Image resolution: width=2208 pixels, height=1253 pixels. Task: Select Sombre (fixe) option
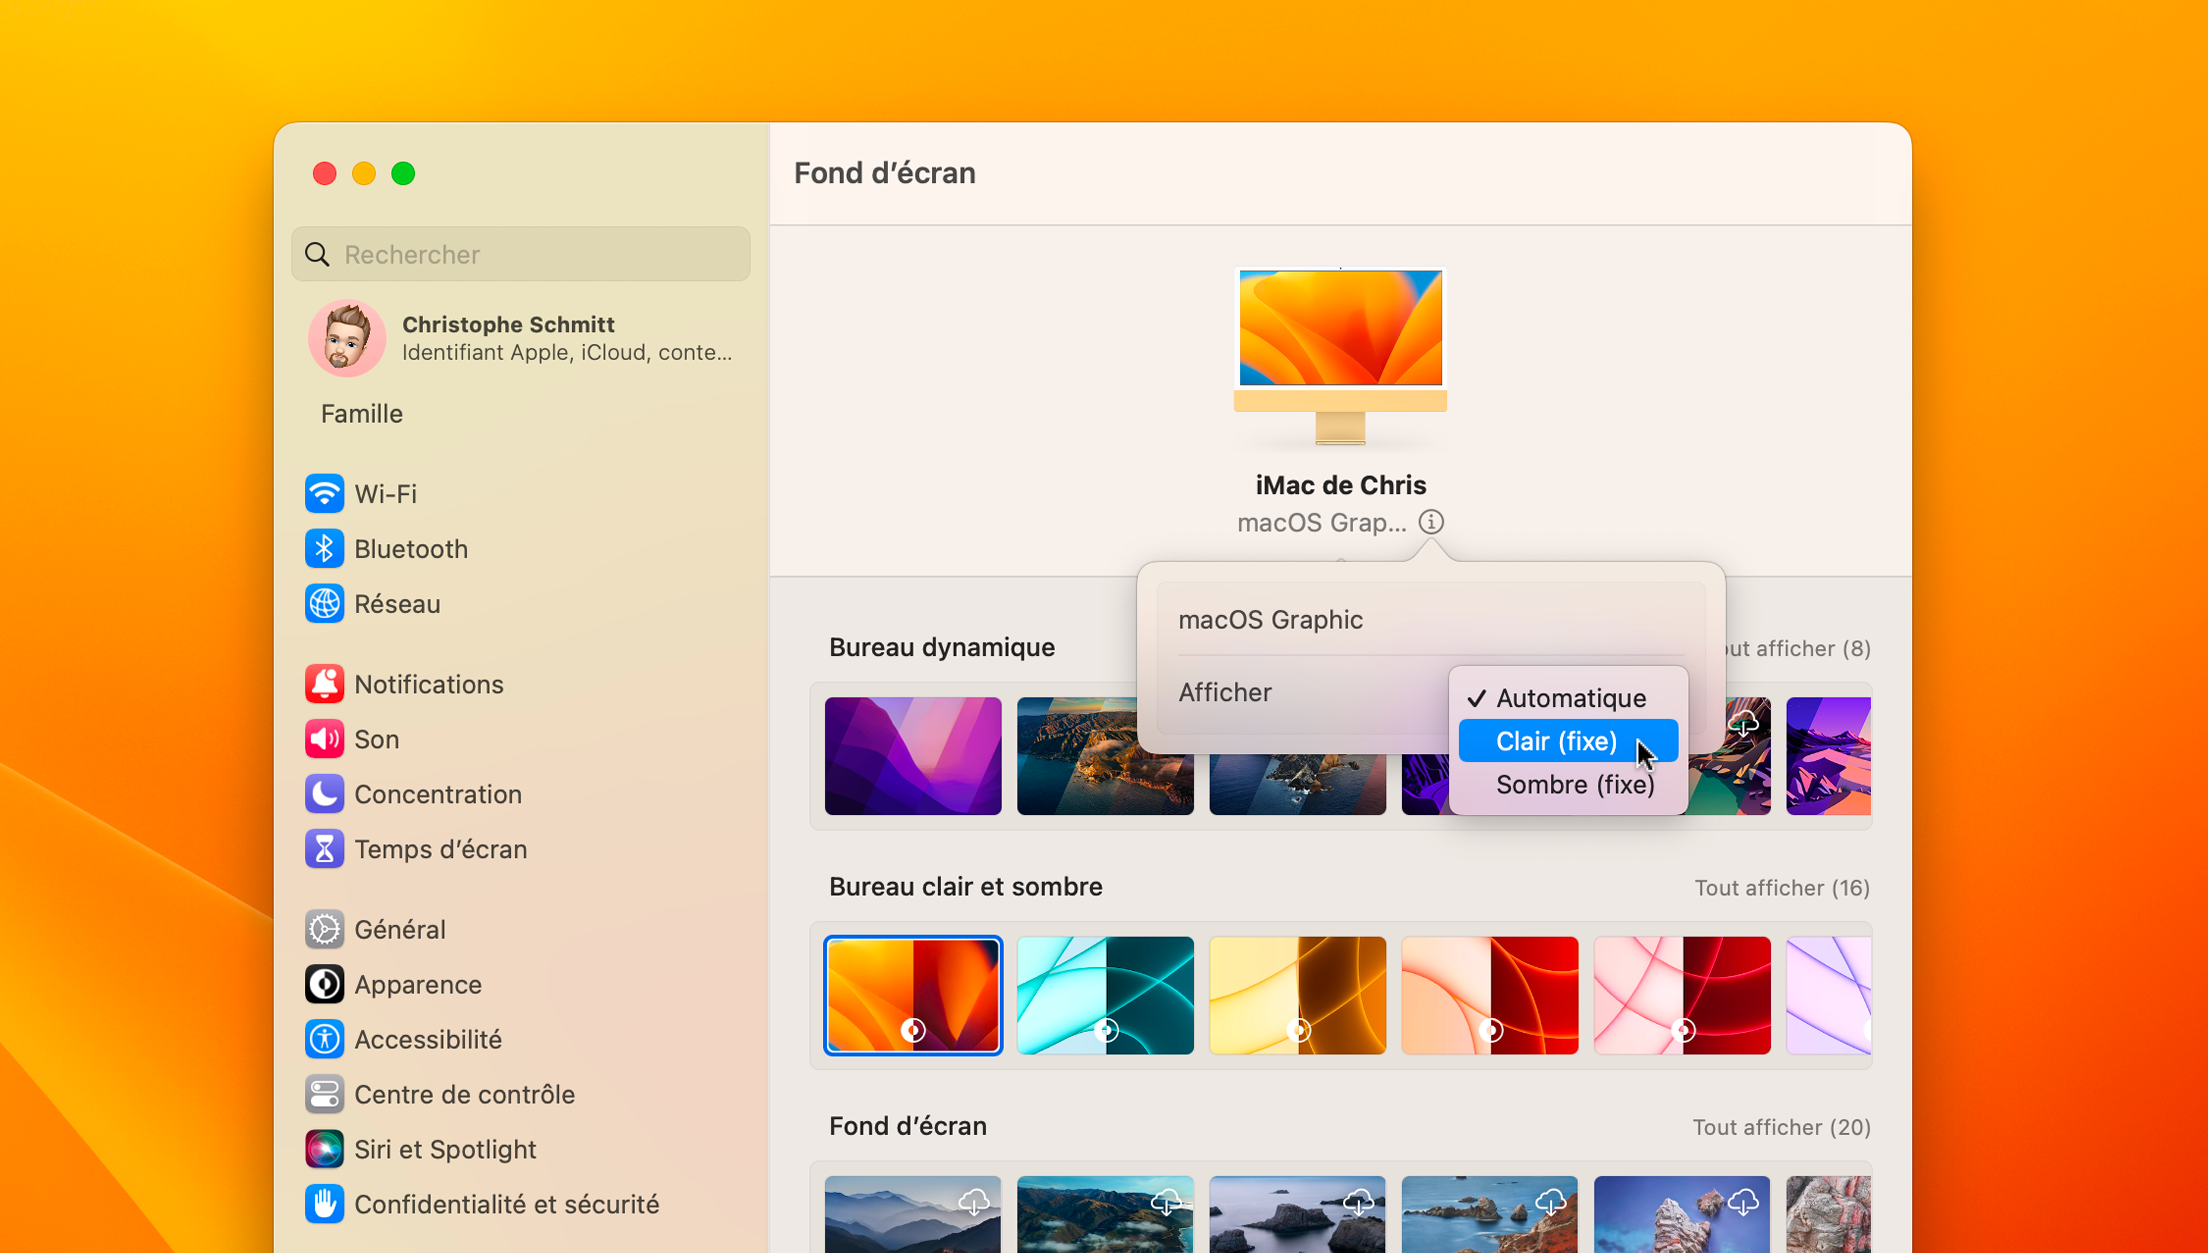coord(1574,785)
